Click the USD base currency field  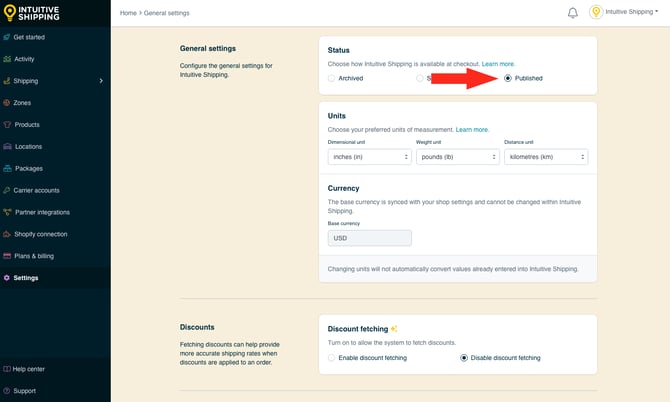pyautogui.click(x=370, y=238)
